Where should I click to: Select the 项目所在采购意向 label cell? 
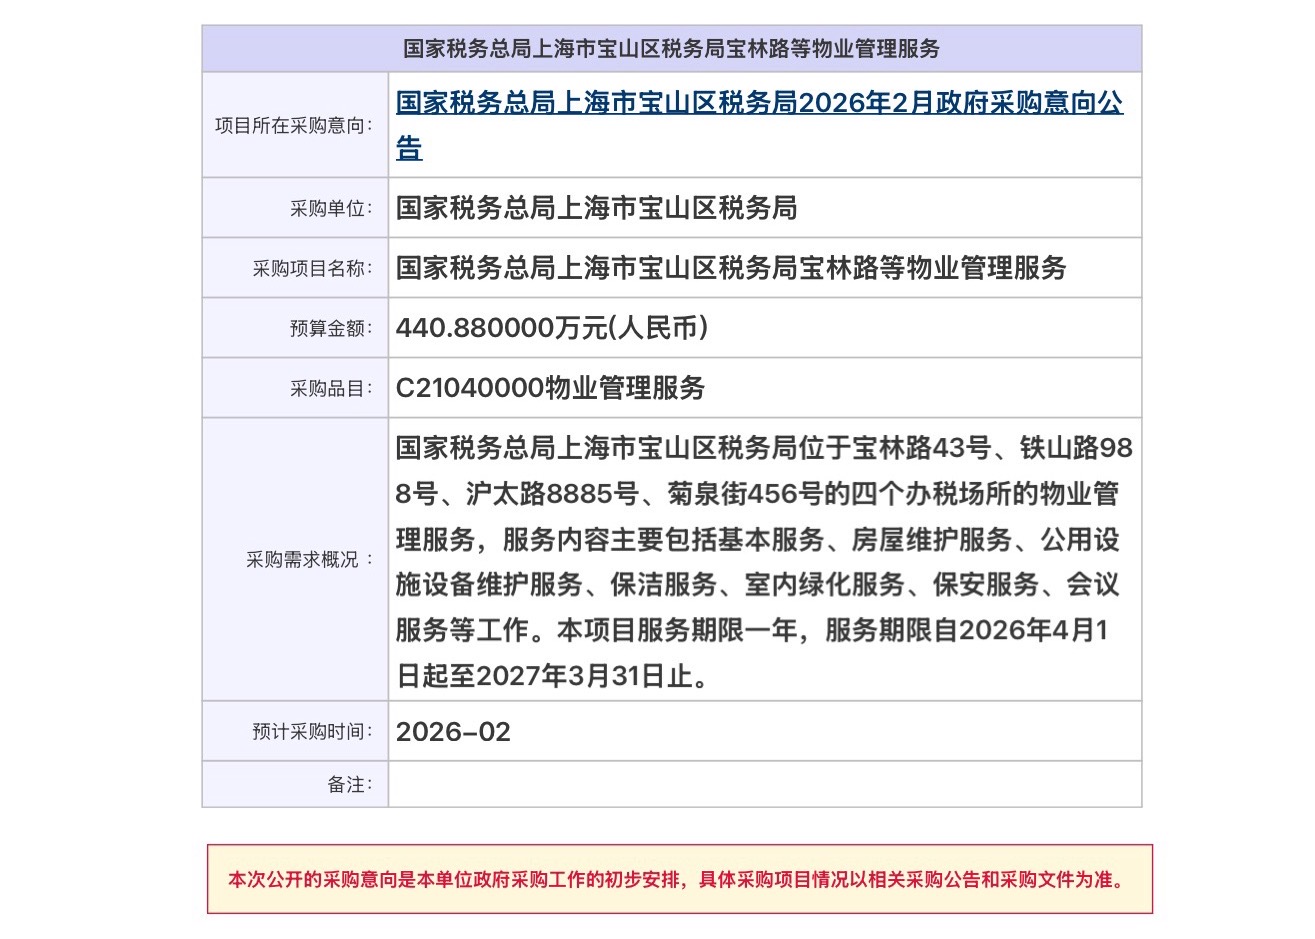294,126
